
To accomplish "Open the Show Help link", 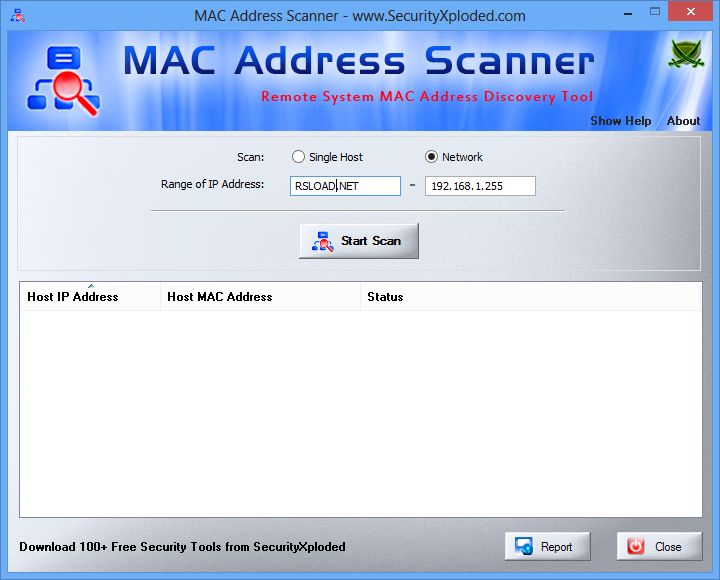I will [x=620, y=121].
